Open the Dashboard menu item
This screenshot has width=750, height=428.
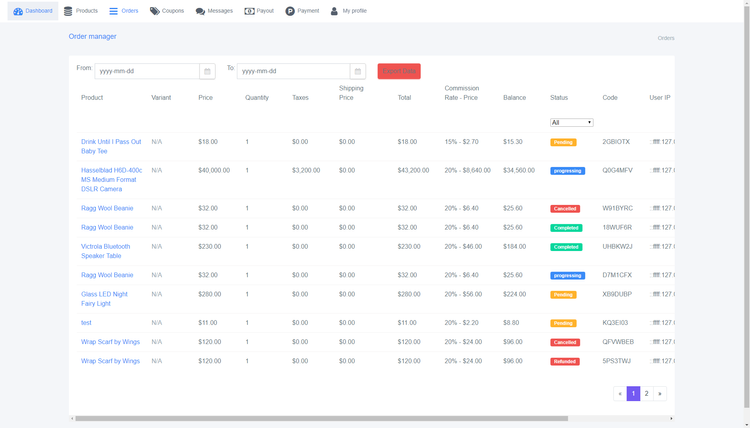(x=33, y=11)
